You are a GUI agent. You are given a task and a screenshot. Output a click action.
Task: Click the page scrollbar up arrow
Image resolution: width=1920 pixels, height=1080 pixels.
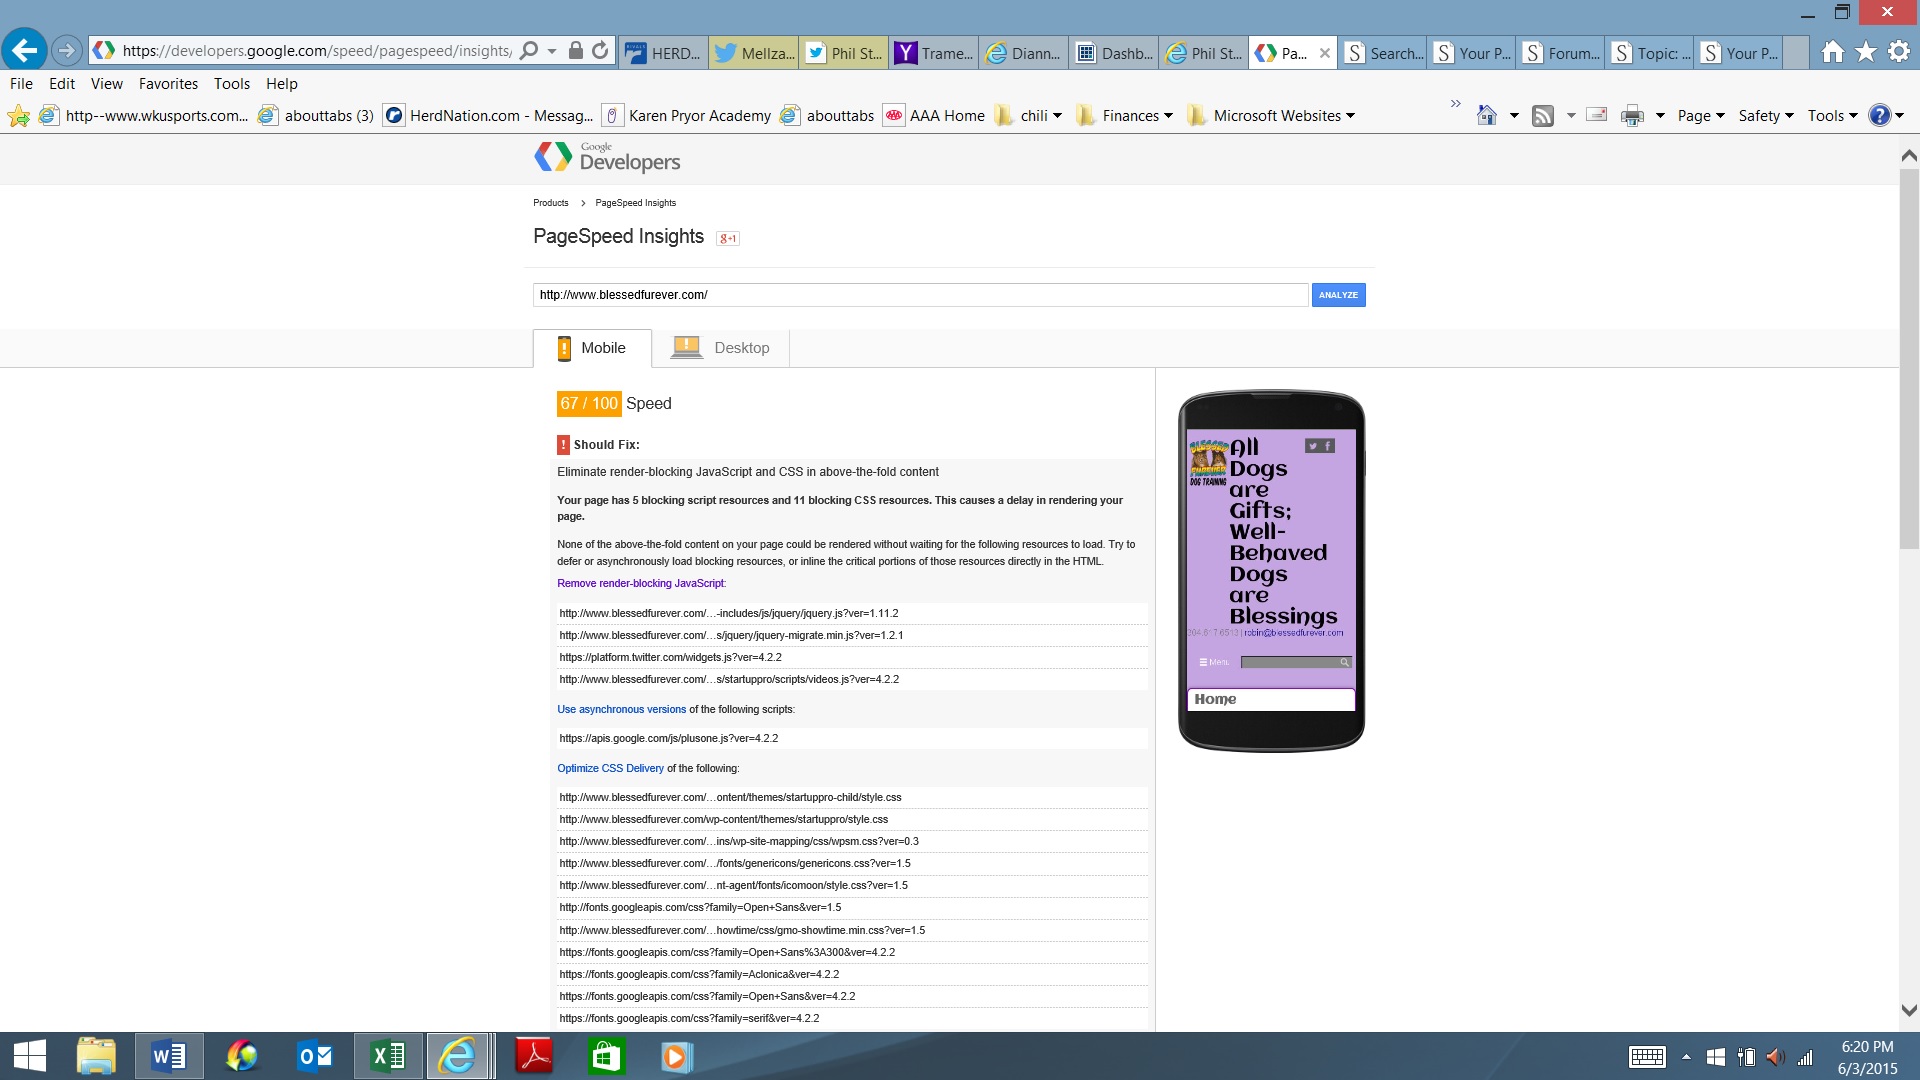point(1908,156)
